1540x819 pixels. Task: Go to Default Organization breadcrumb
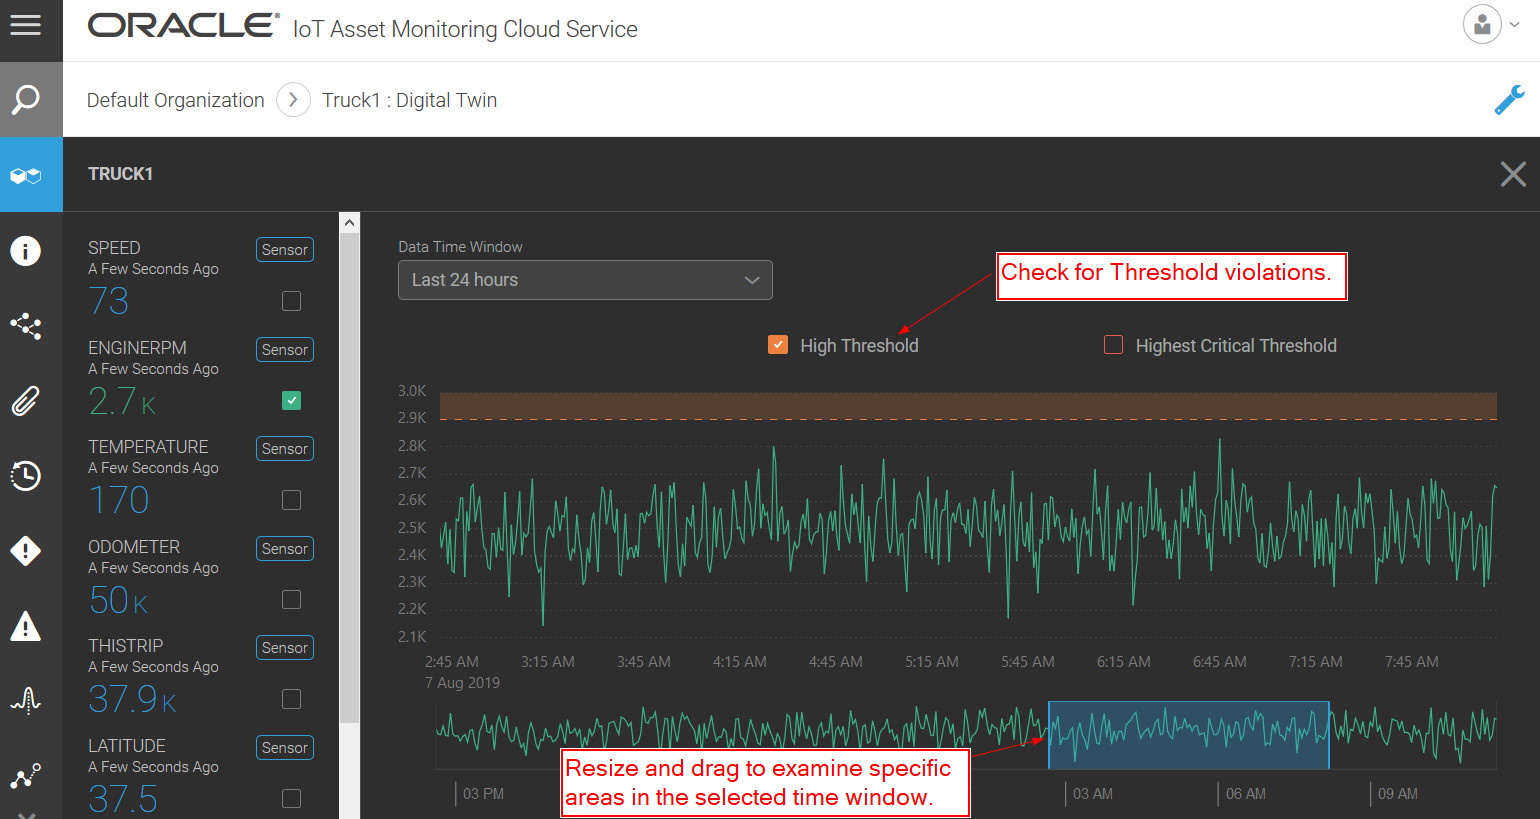pyautogui.click(x=175, y=100)
